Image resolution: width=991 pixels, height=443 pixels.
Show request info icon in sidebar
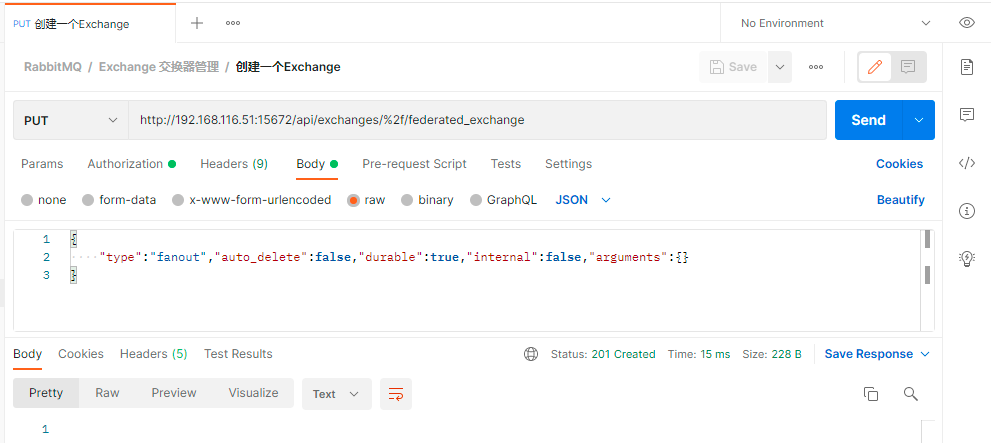coord(966,211)
